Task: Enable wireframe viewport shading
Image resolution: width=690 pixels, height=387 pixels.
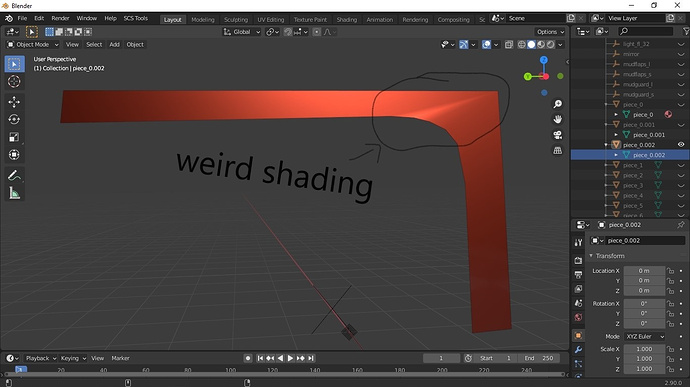Action: pos(521,44)
